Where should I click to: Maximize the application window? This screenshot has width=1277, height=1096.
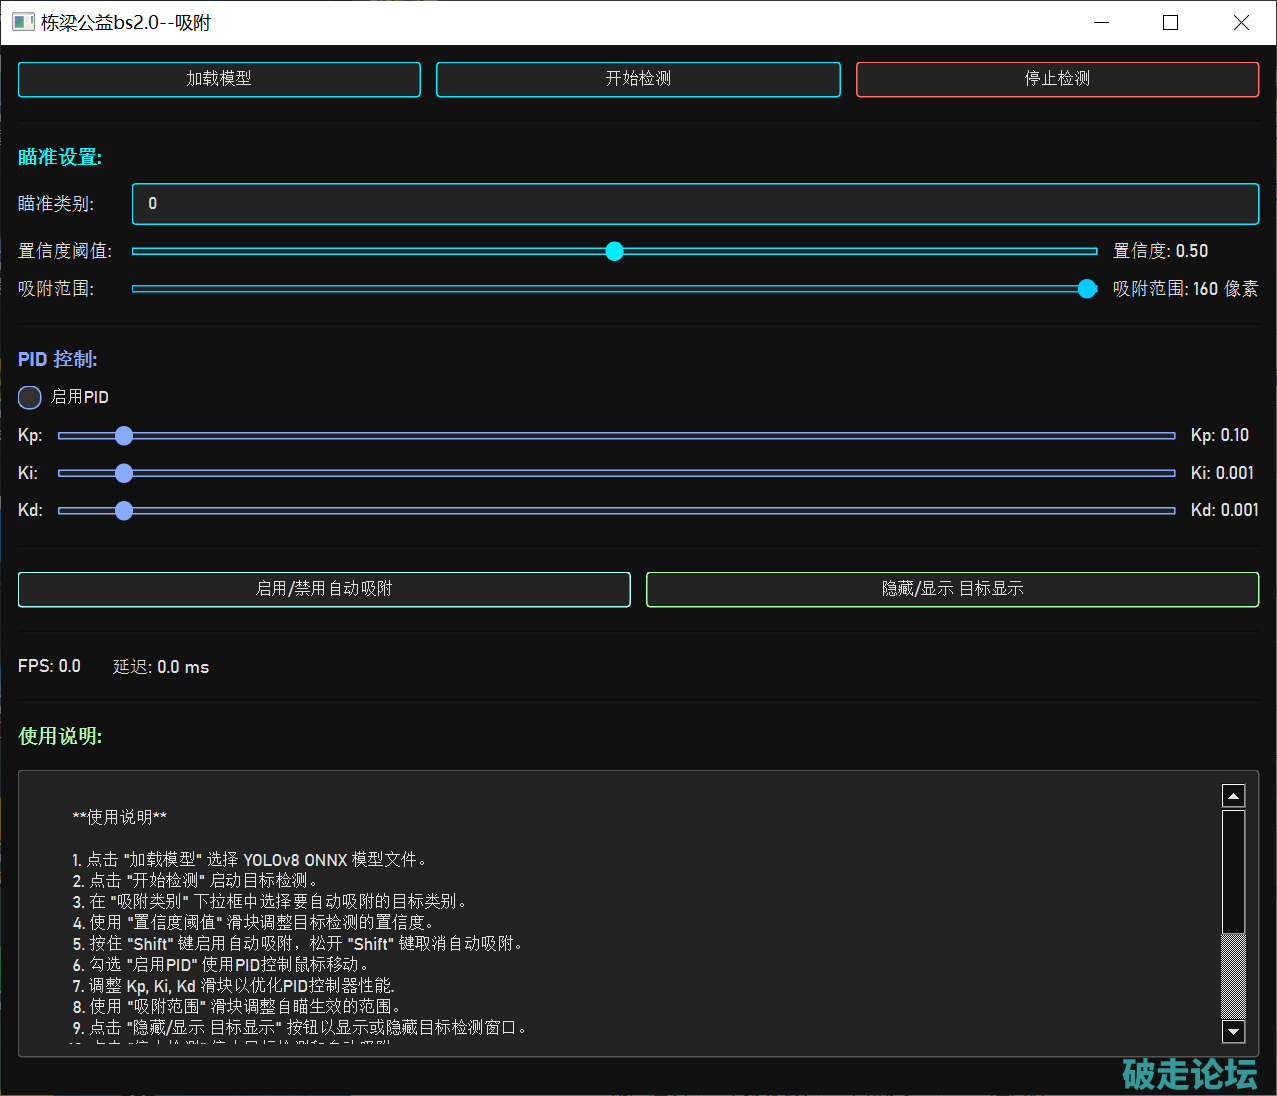point(1170,22)
